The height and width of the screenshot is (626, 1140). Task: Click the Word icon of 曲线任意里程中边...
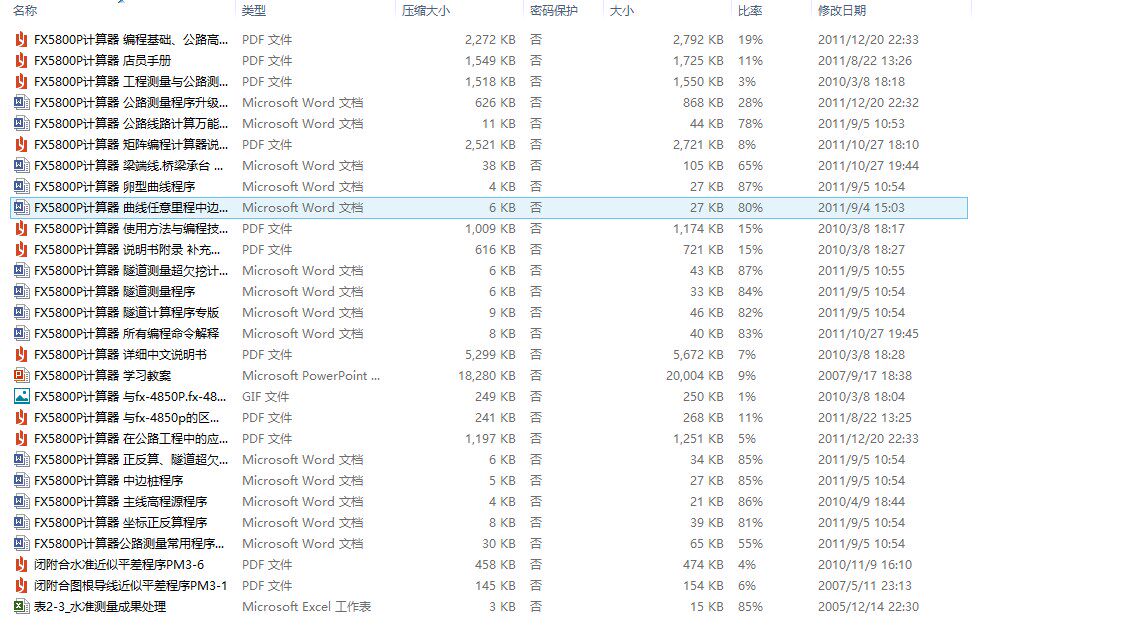click(22, 208)
